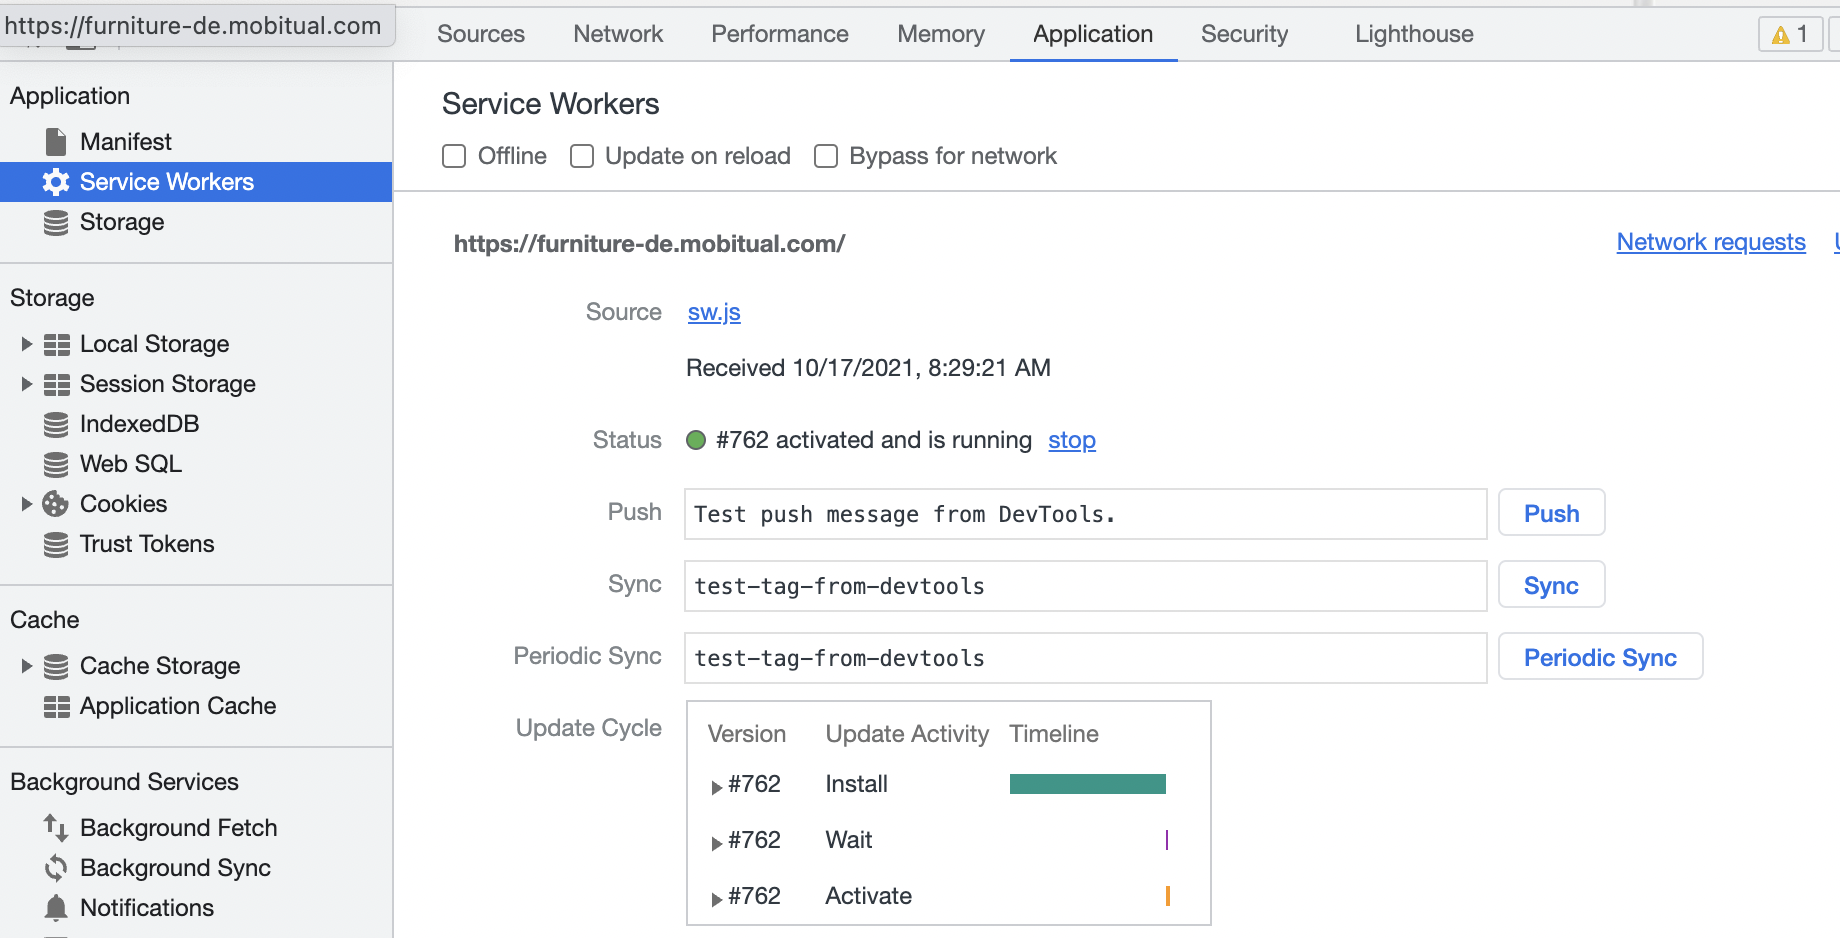Screen dimensions: 1840x938
Task: Open the Lighthouse panel
Action: [1412, 33]
